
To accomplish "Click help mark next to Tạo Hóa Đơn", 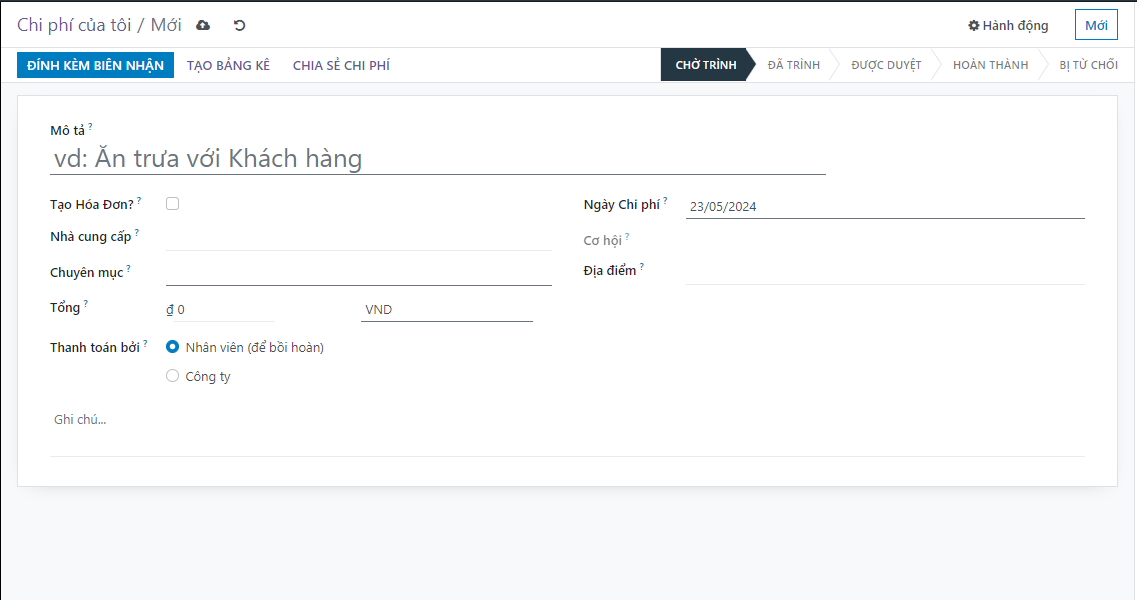I will point(139,200).
